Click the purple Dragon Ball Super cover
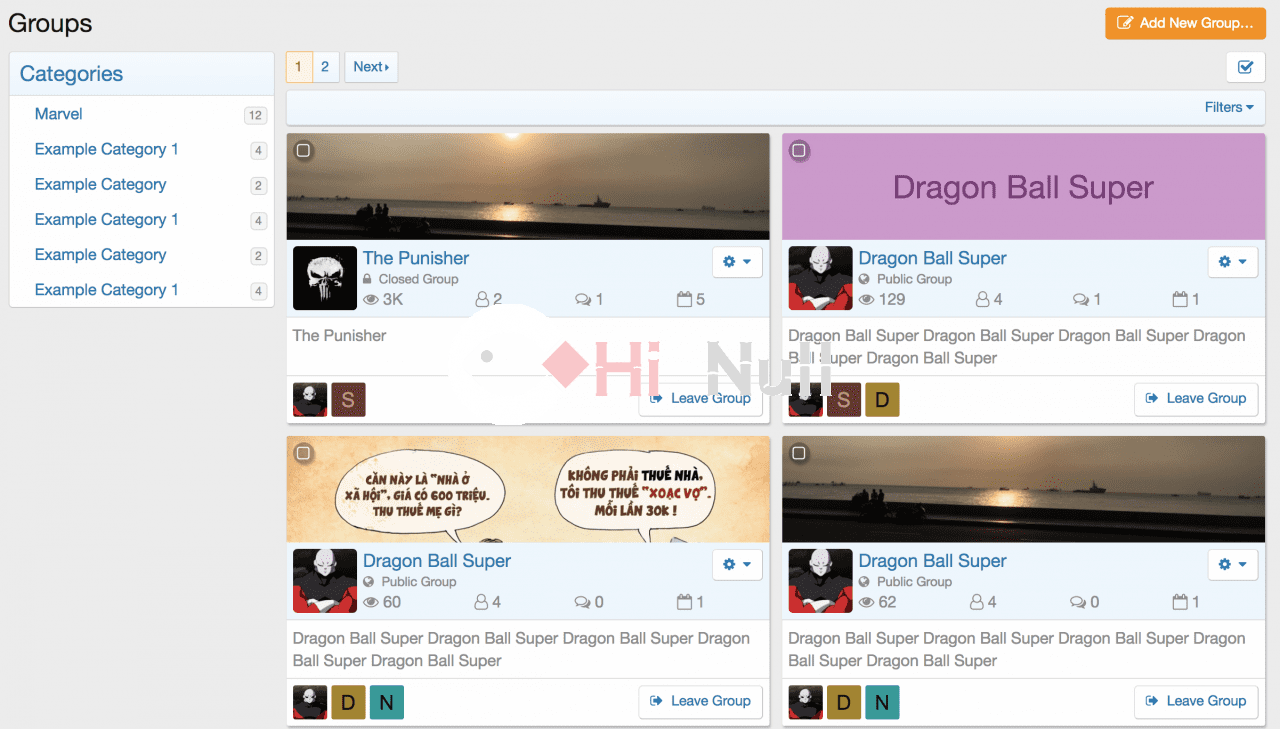This screenshot has width=1280, height=729. pos(1023,187)
